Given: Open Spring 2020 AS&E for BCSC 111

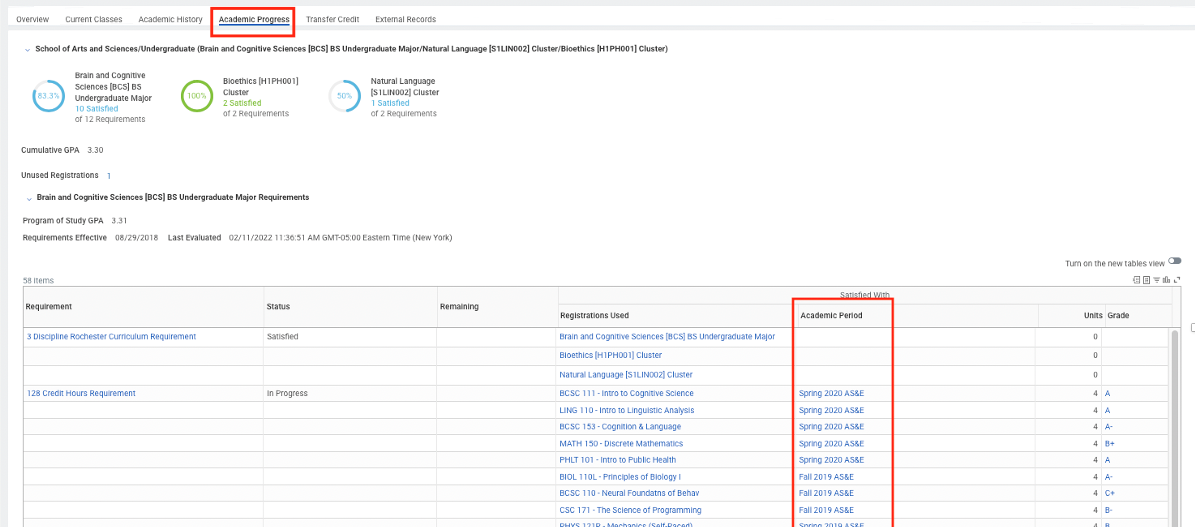Looking at the screenshot, I should coord(831,394).
